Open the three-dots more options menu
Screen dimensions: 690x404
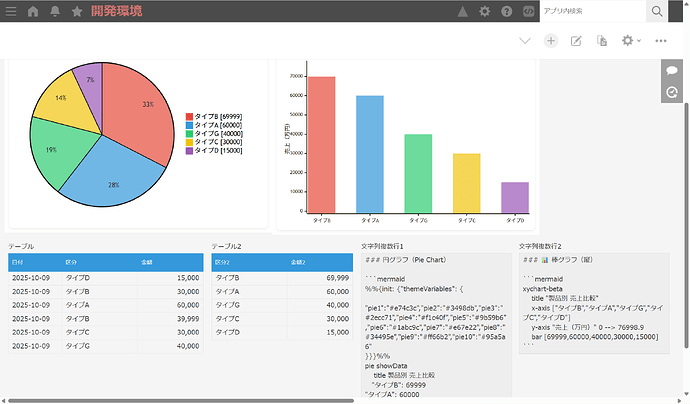pyautogui.click(x=661, y=41)
